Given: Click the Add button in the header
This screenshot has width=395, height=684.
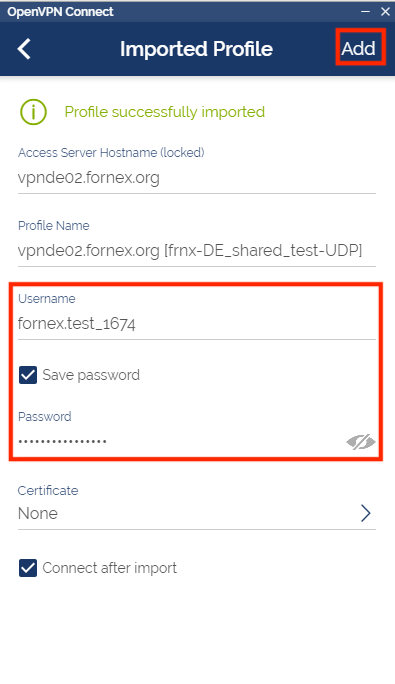Looking at the screenshot, I should point(358,48).
